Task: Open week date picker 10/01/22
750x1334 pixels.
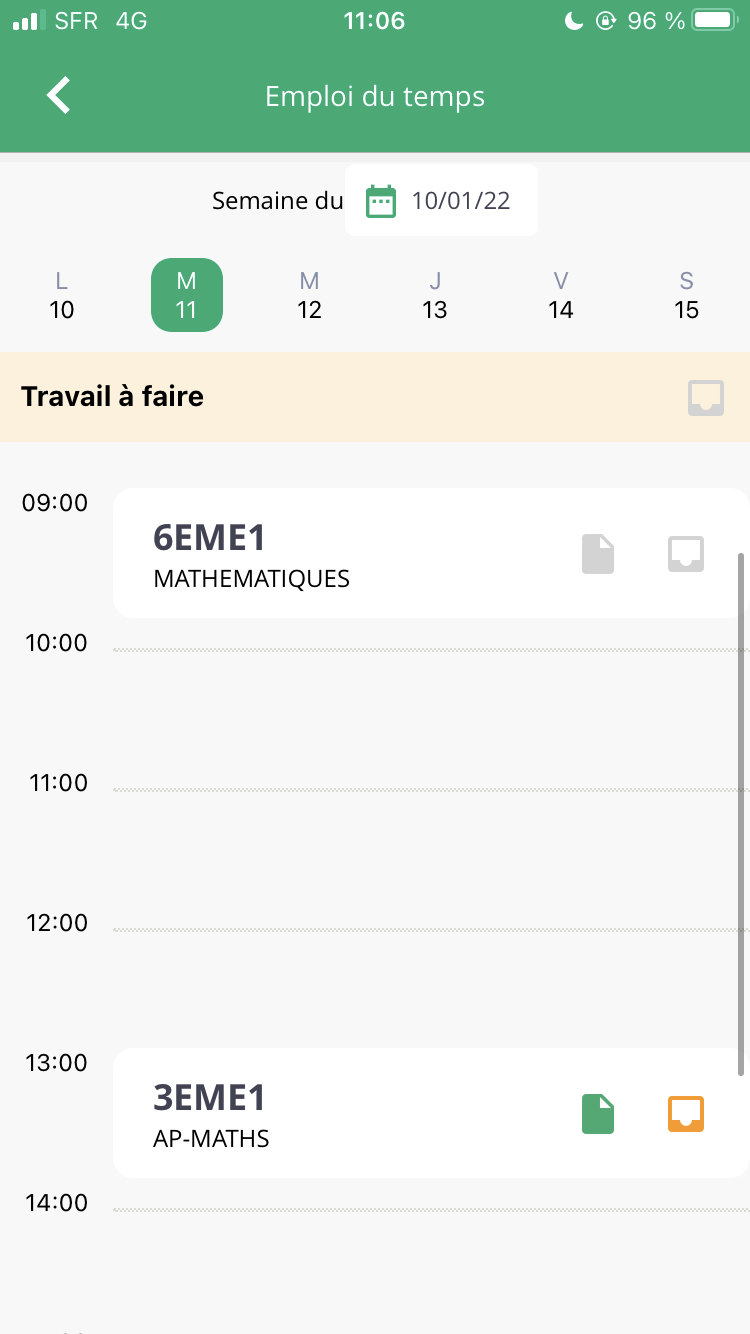Action: coord(460,201)
